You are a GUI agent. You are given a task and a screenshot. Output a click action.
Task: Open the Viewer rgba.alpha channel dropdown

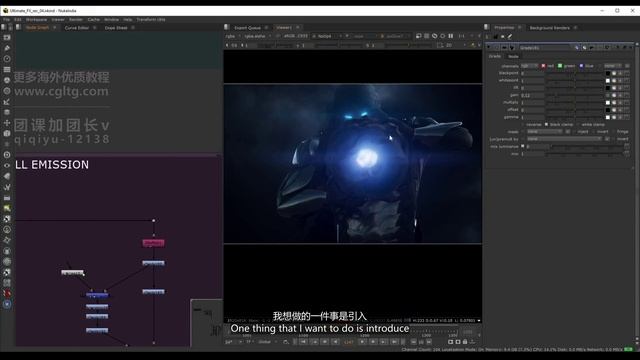point(258,36)
